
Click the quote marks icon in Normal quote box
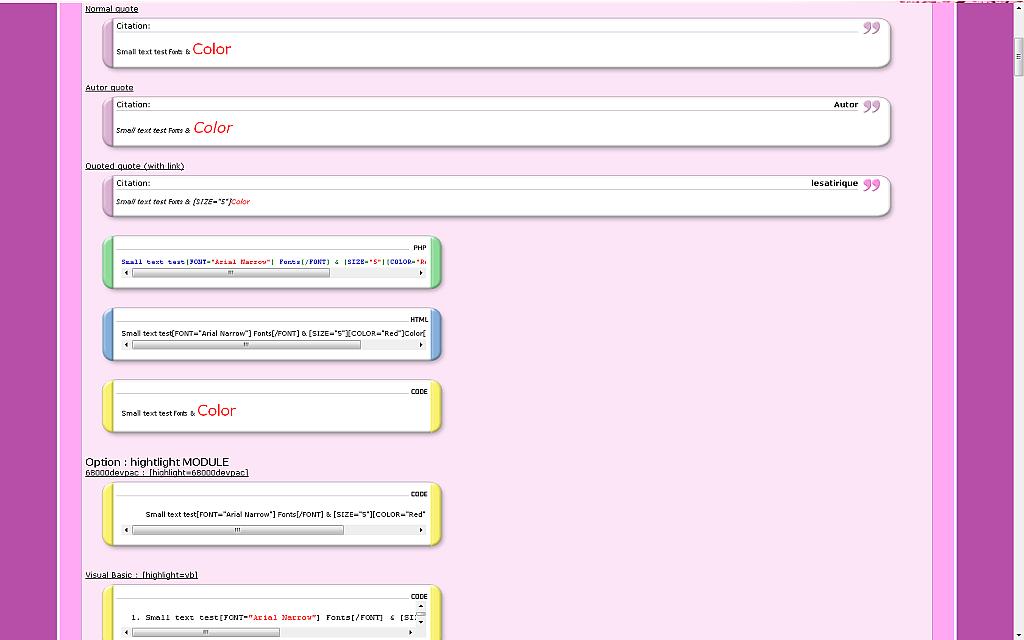871,28
